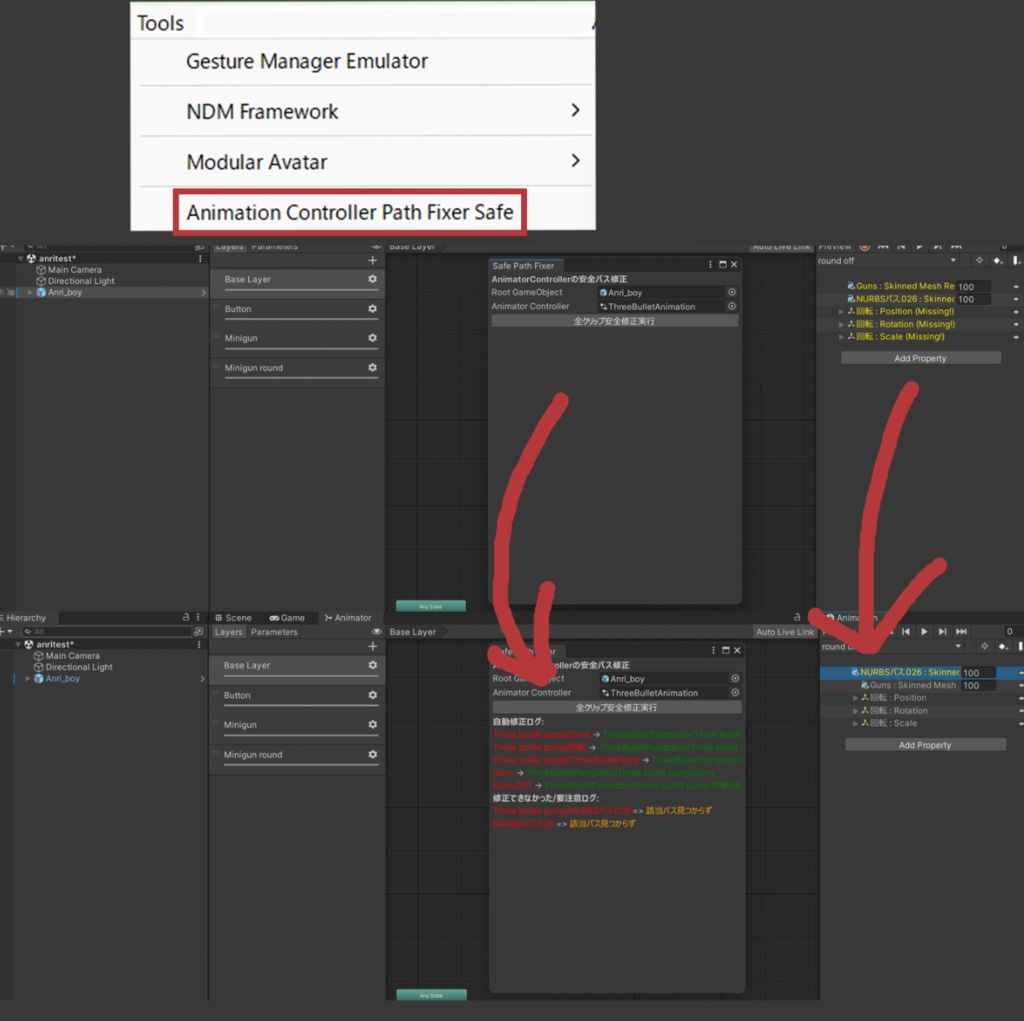Click the Add Property button
This screenshot has width=1024, height=1021.
coord(925,744)
